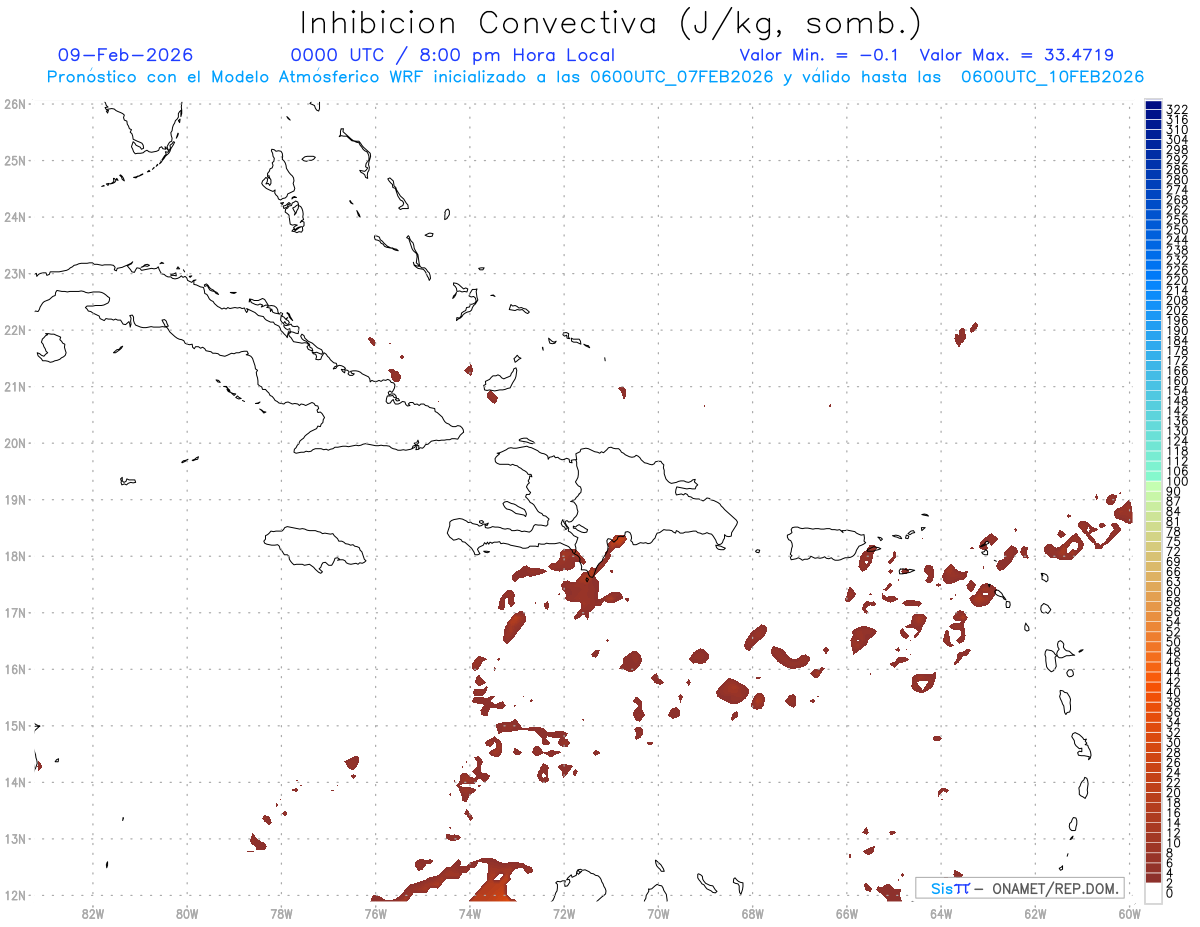Click the orange 50 legend swatch
The height and width of the screenshot is (927, 1200).
1154,642
